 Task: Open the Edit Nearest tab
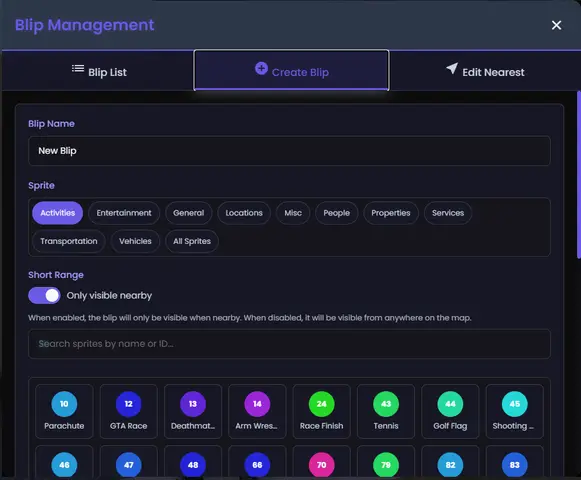pyautogui.click(x=485, y=71)
